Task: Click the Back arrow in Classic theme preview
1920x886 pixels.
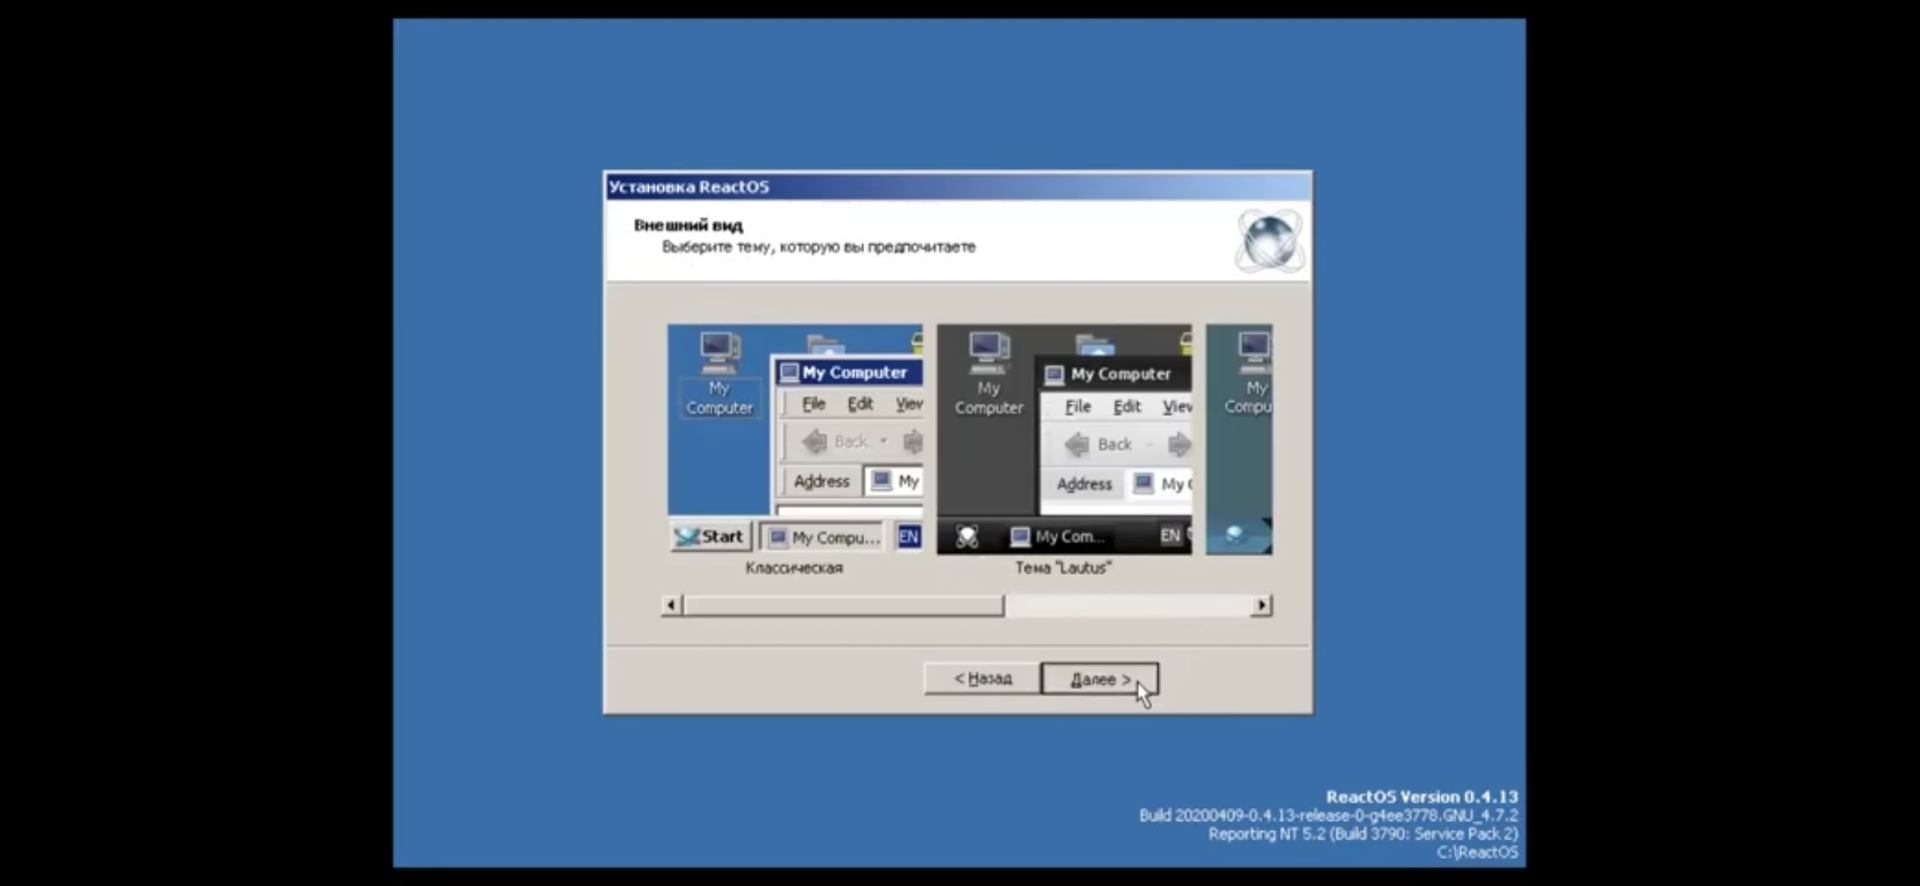Action: 815,441
